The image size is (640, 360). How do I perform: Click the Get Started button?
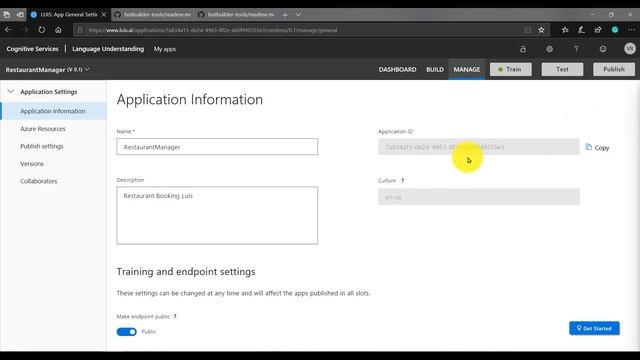pos(594,328)
